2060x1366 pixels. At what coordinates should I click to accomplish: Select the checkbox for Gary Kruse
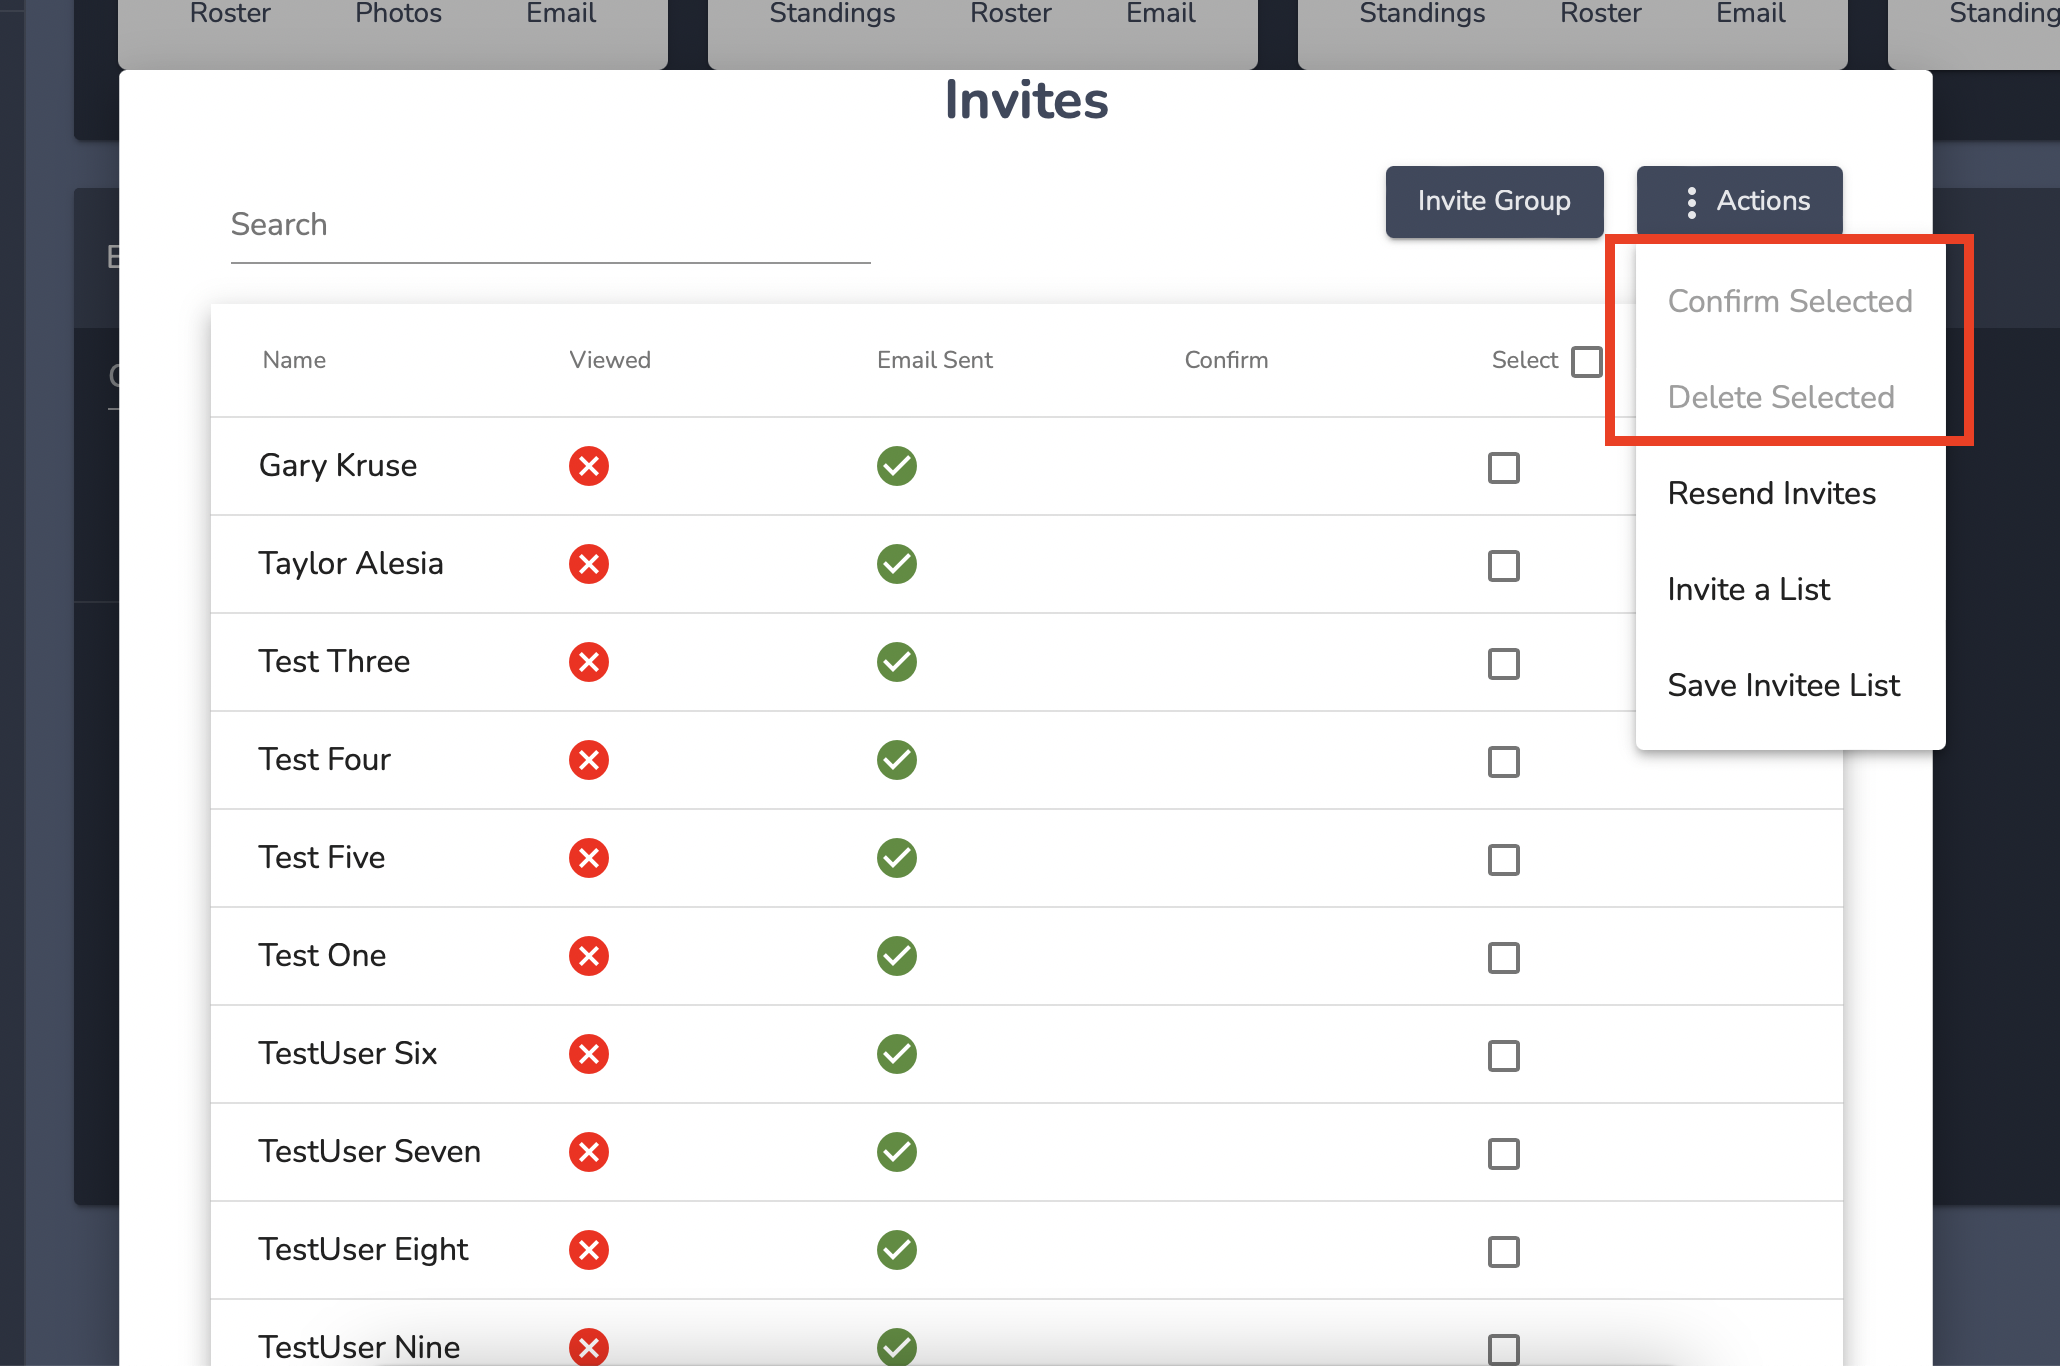pos(1504,468)
